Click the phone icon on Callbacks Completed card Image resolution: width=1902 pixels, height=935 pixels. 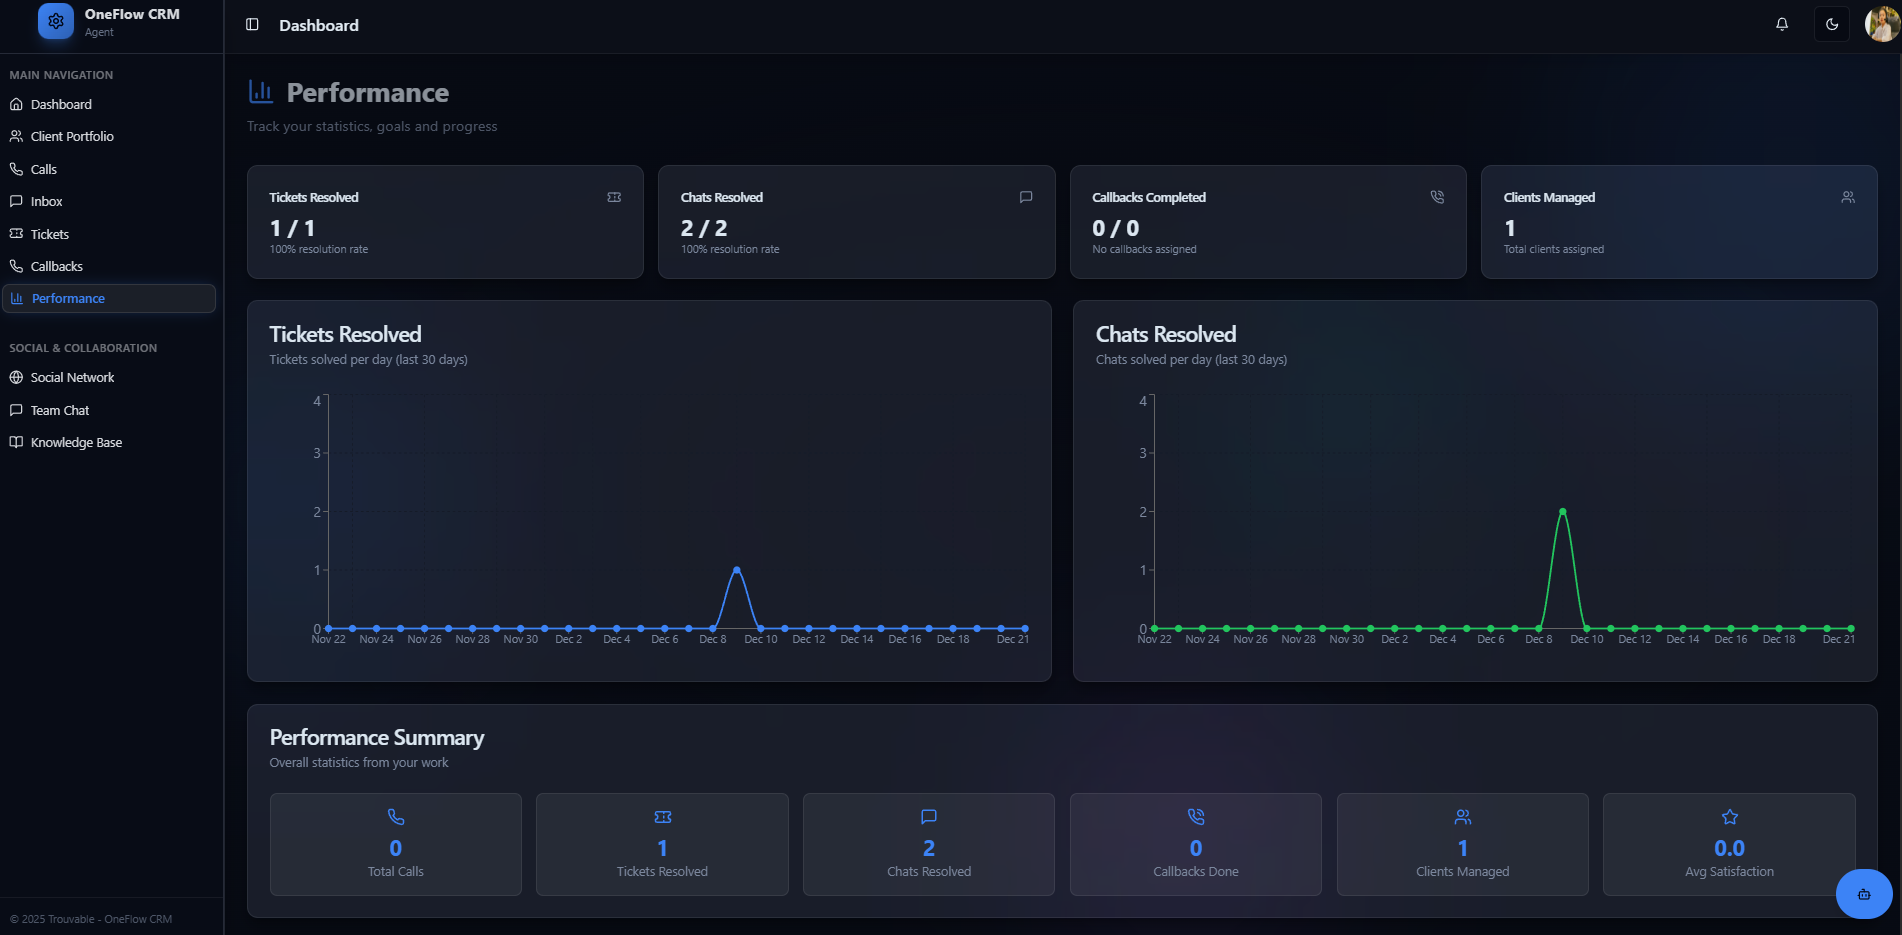click(x=1437, y=197)
